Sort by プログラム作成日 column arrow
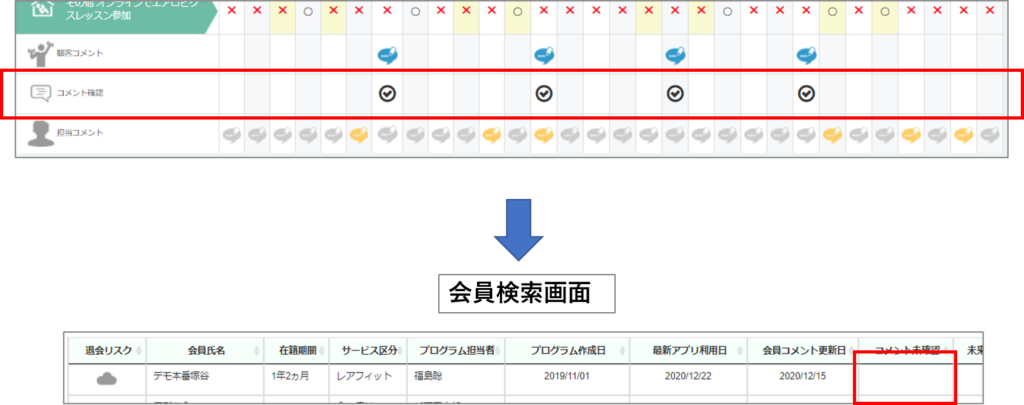 point(622,350)
